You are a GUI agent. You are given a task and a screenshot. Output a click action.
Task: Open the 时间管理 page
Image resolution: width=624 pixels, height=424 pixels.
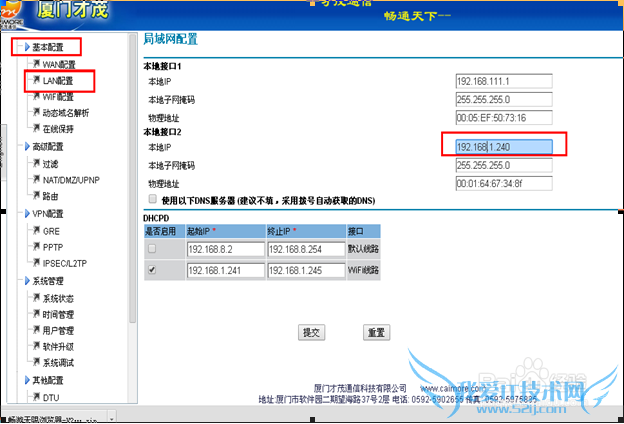(x=58, y=315)
